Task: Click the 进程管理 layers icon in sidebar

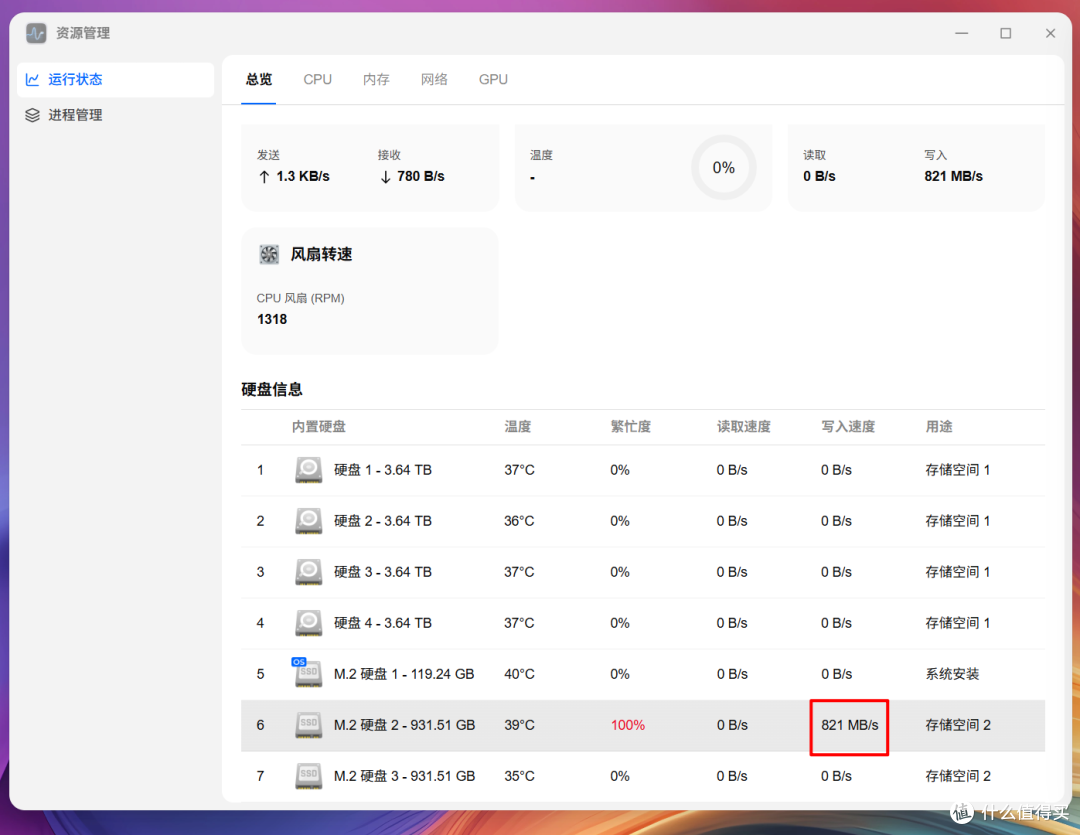Action: click(32, 115)
